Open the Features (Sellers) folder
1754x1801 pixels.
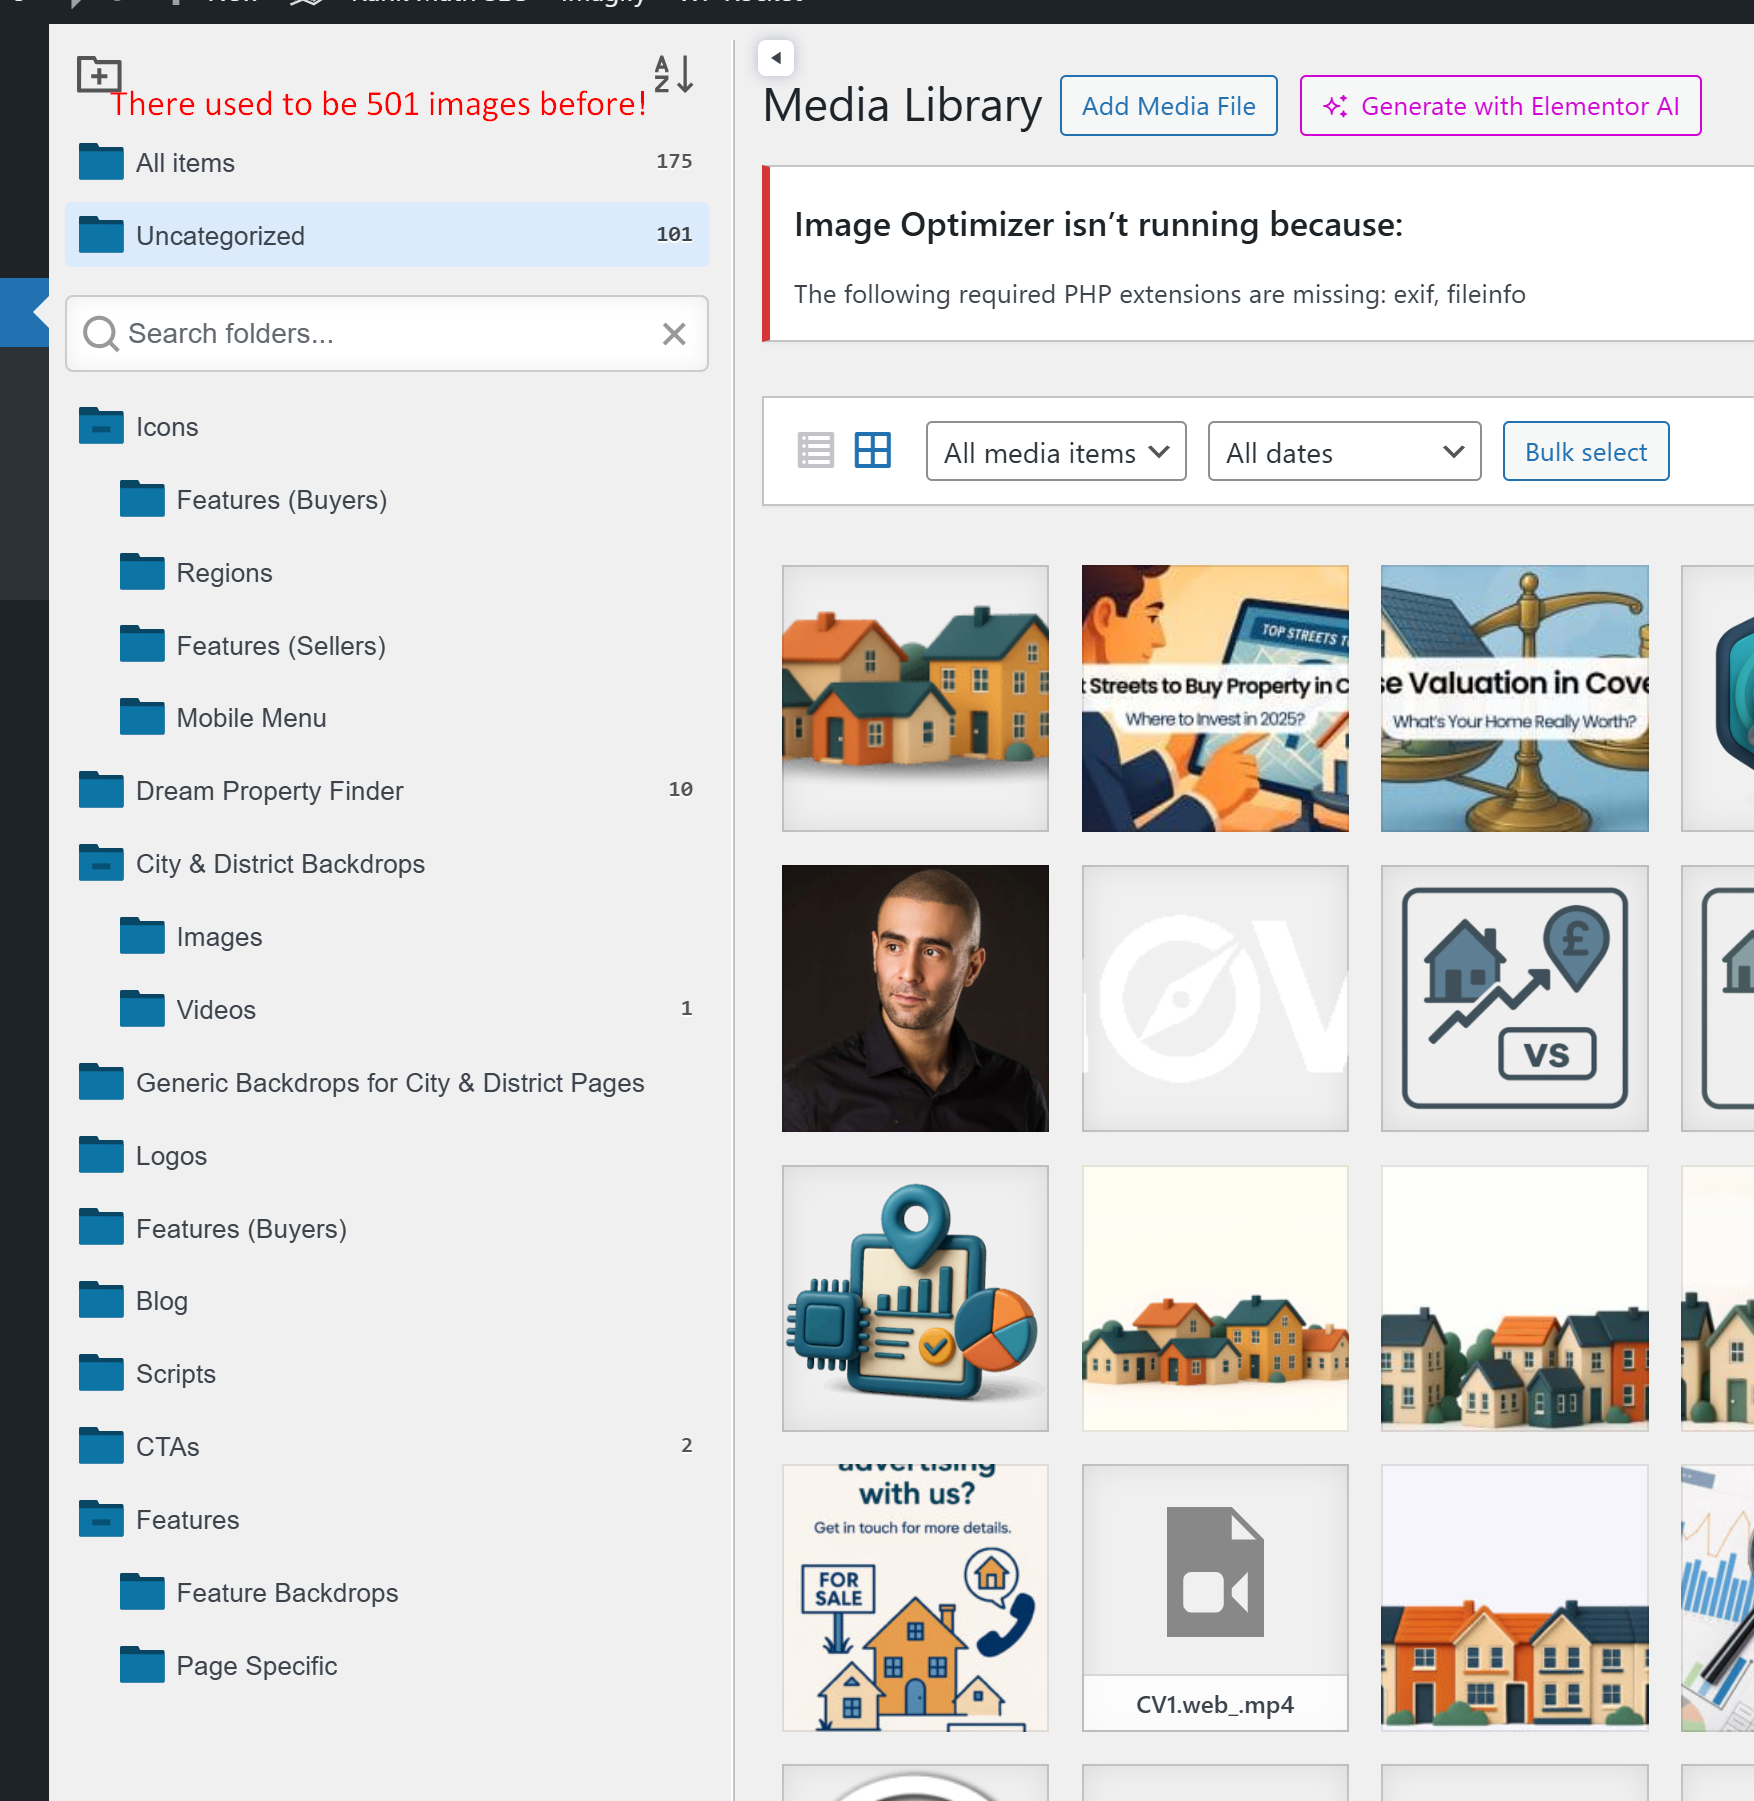(x=281, y=646)
